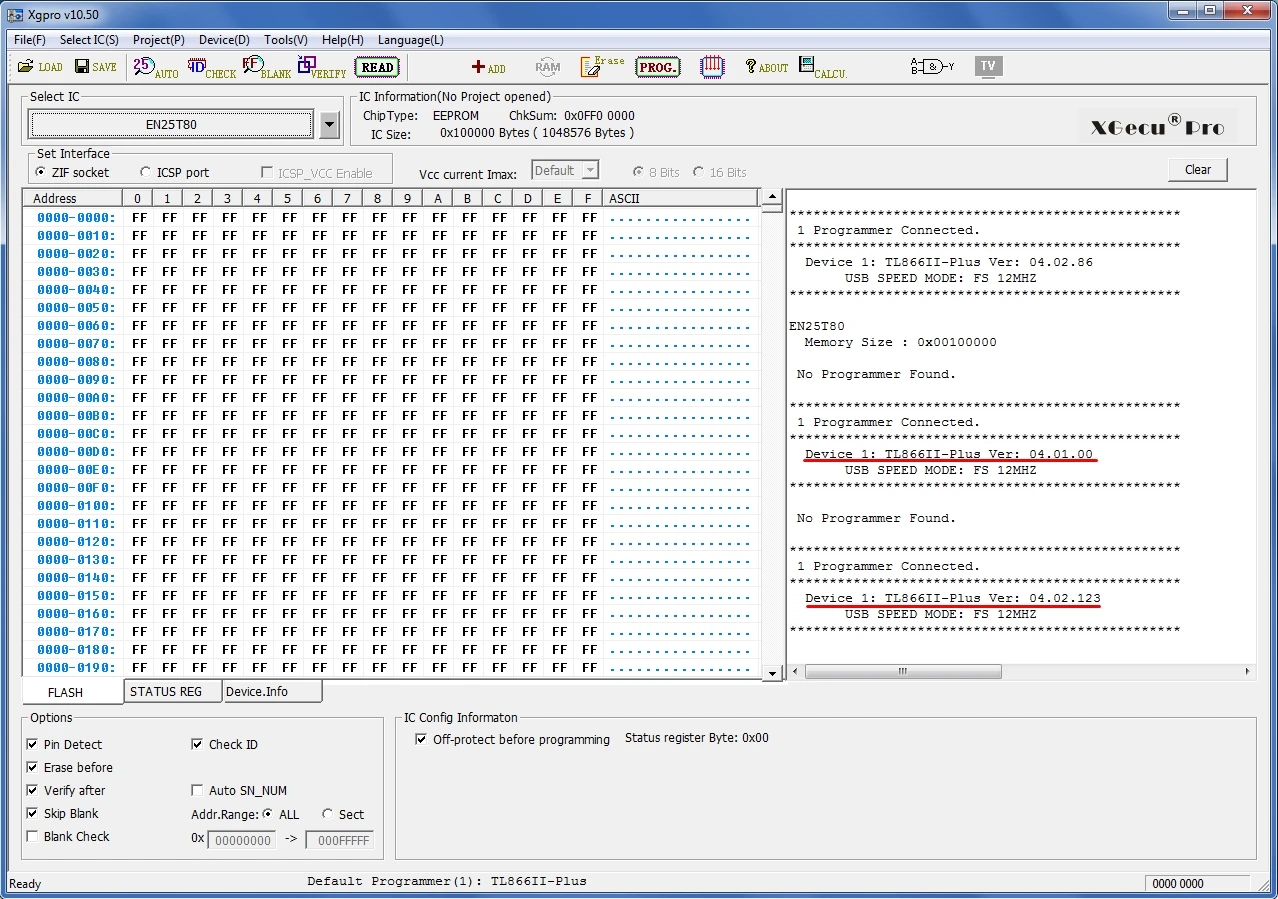Click address row 0000-0100:

(76, 505)
